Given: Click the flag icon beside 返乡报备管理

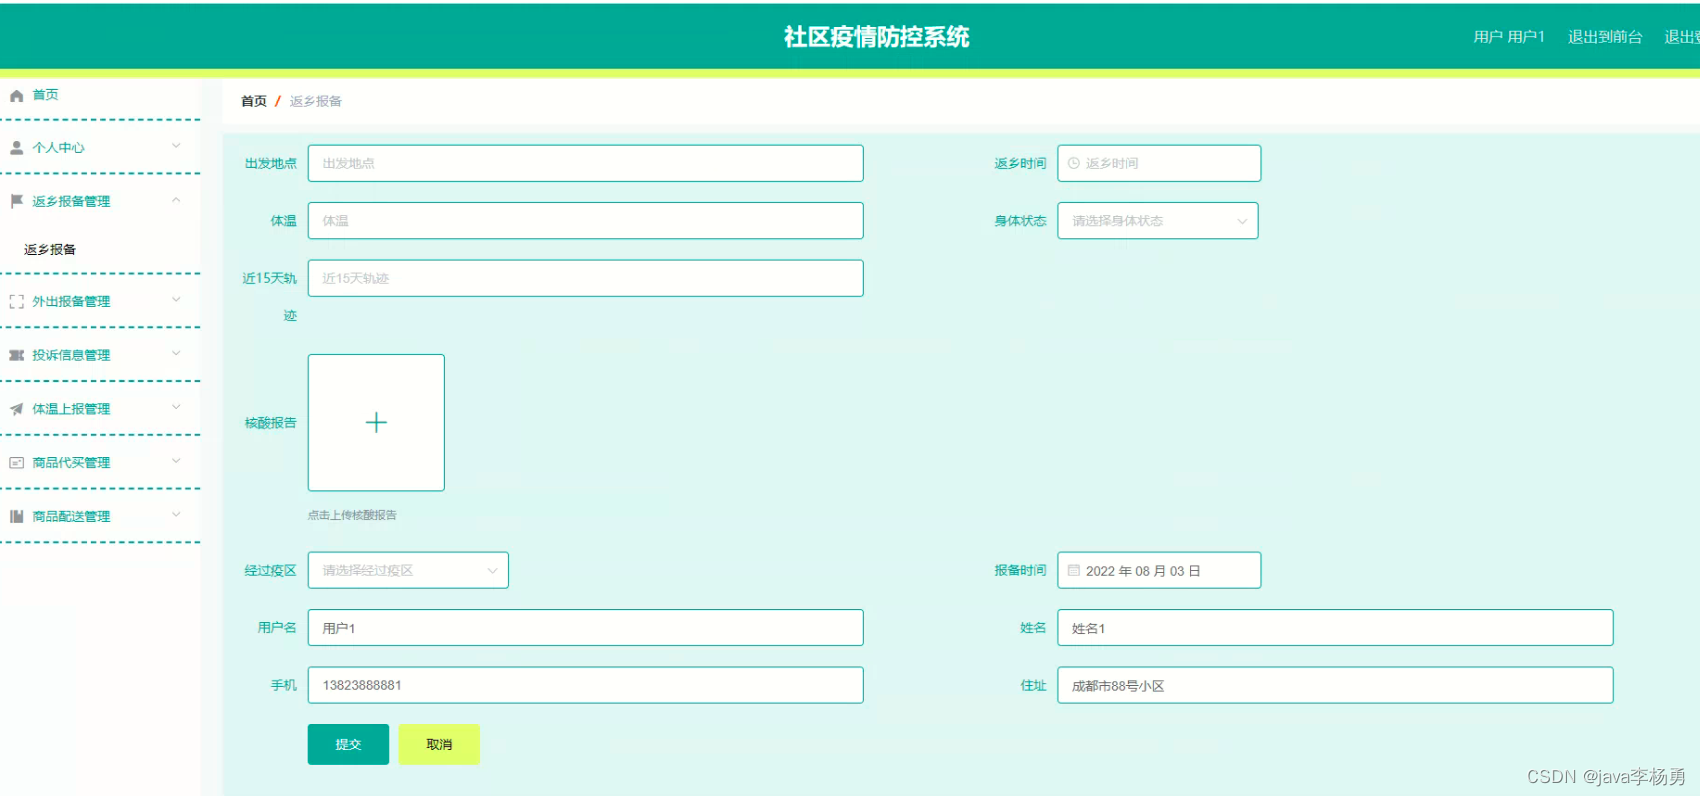Looking at the screenshot, I should [16, 201].
